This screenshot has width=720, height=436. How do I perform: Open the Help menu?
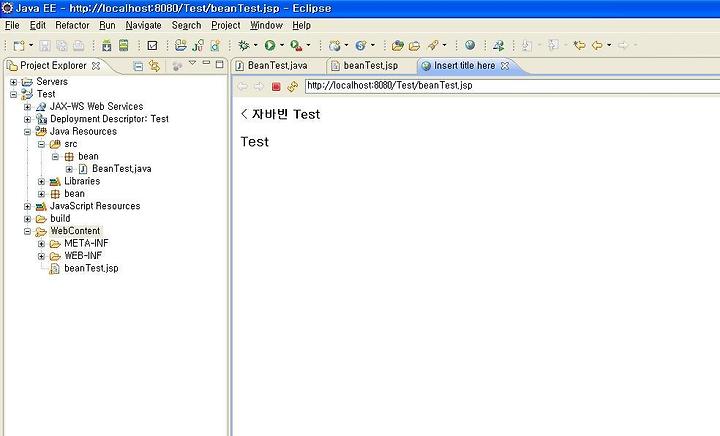302,25
